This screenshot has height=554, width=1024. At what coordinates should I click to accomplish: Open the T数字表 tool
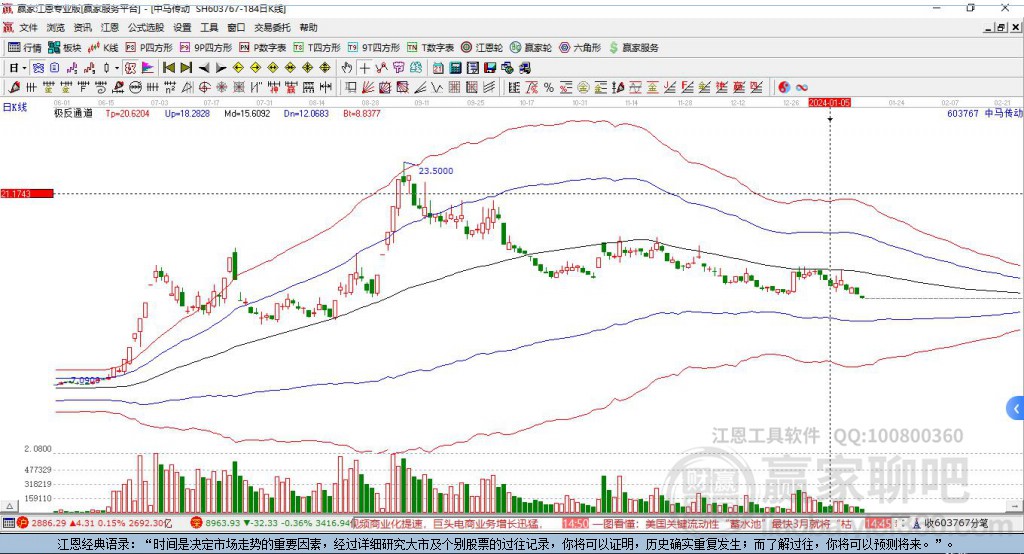(x=430, y=48)
